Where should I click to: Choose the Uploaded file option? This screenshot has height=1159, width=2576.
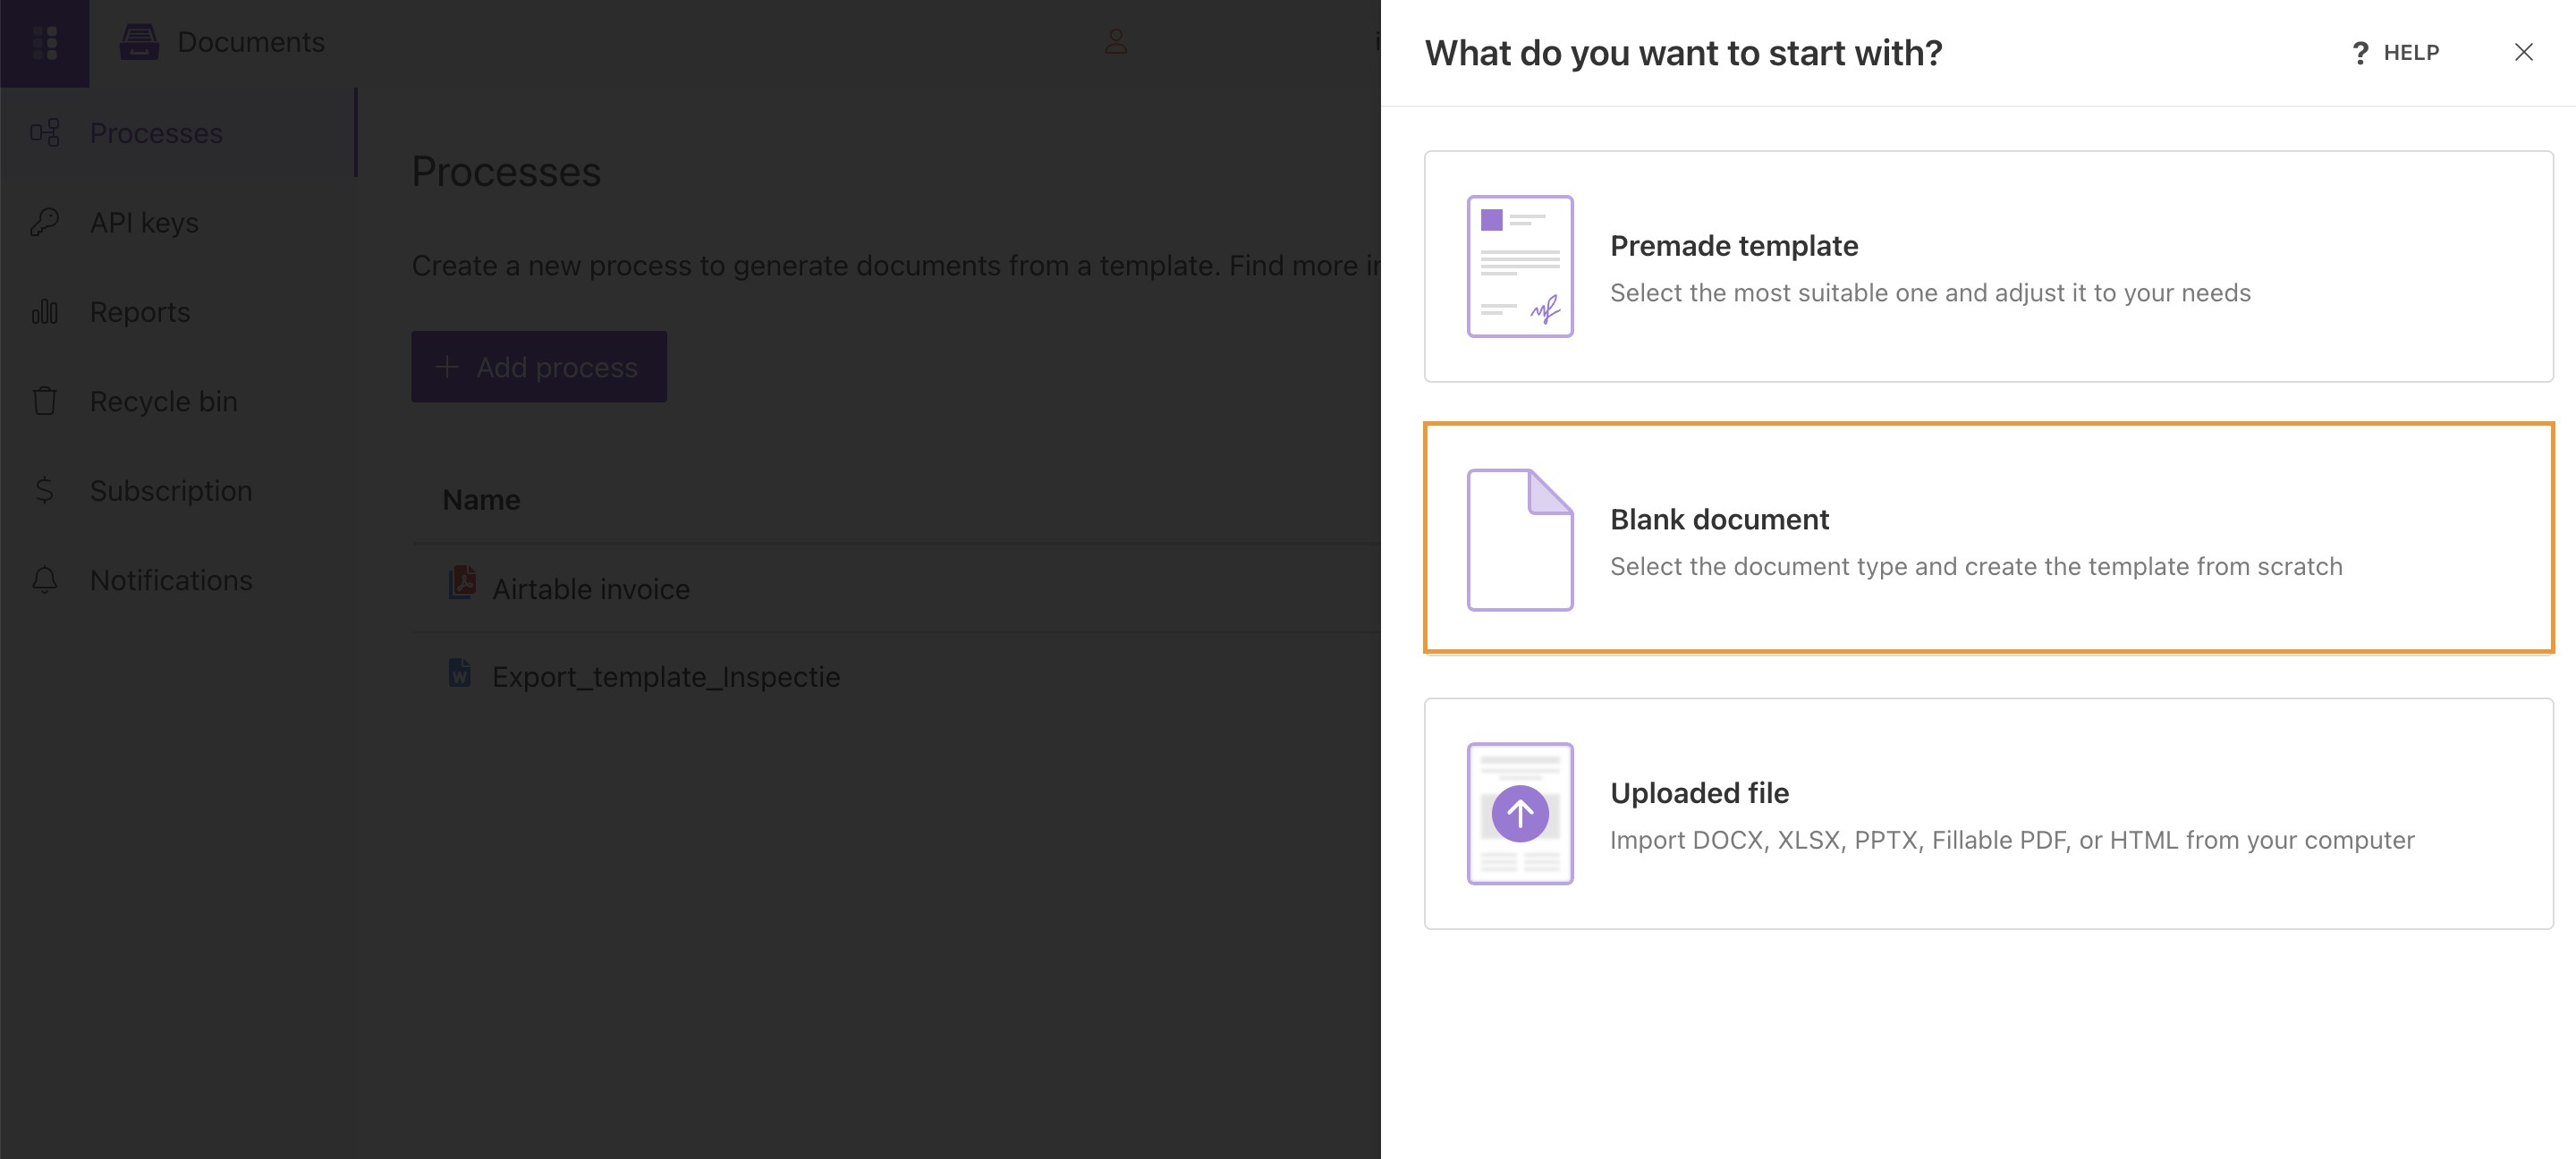pyautogui.click(x=1988, y=813)
